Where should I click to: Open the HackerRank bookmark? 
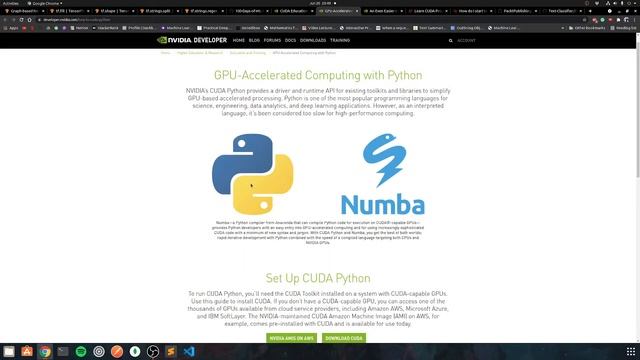105,28
